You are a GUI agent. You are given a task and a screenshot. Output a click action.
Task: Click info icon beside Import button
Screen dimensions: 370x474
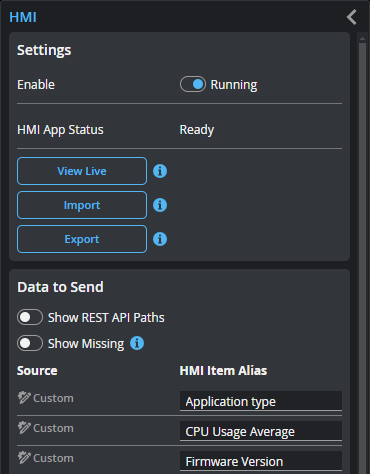pyautogui.click(x=160, y=205)
